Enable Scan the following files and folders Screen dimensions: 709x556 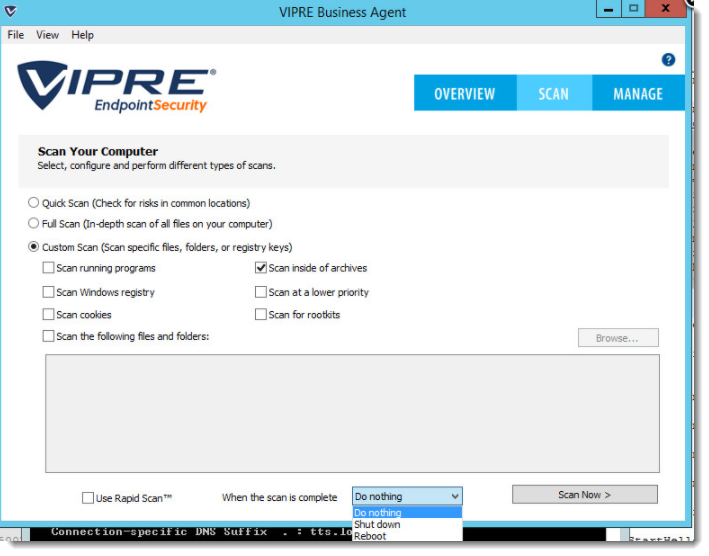coord(48,336)
